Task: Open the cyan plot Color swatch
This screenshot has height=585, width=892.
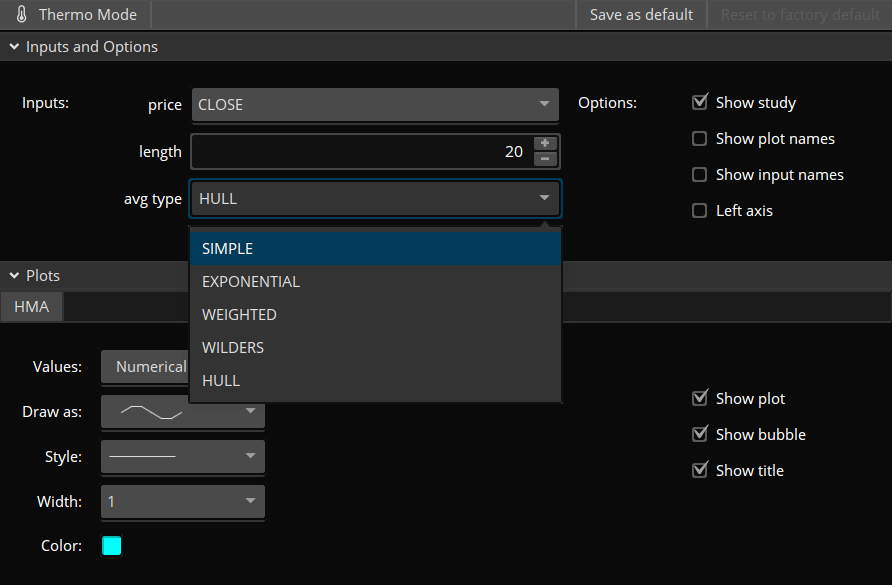Action: [x=112, y=546]
